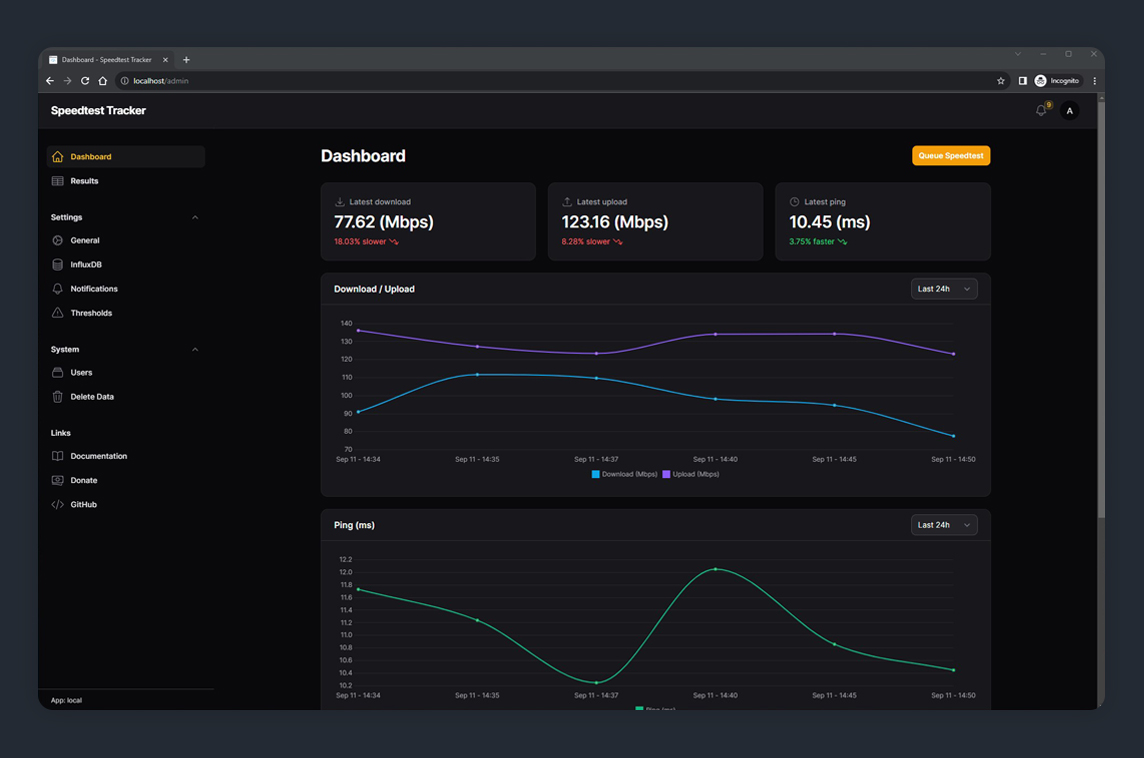The height and width of the screenshot is (758, 1144).
Task: Open the browser tab search chevron
Action: tap(1018, 54)
